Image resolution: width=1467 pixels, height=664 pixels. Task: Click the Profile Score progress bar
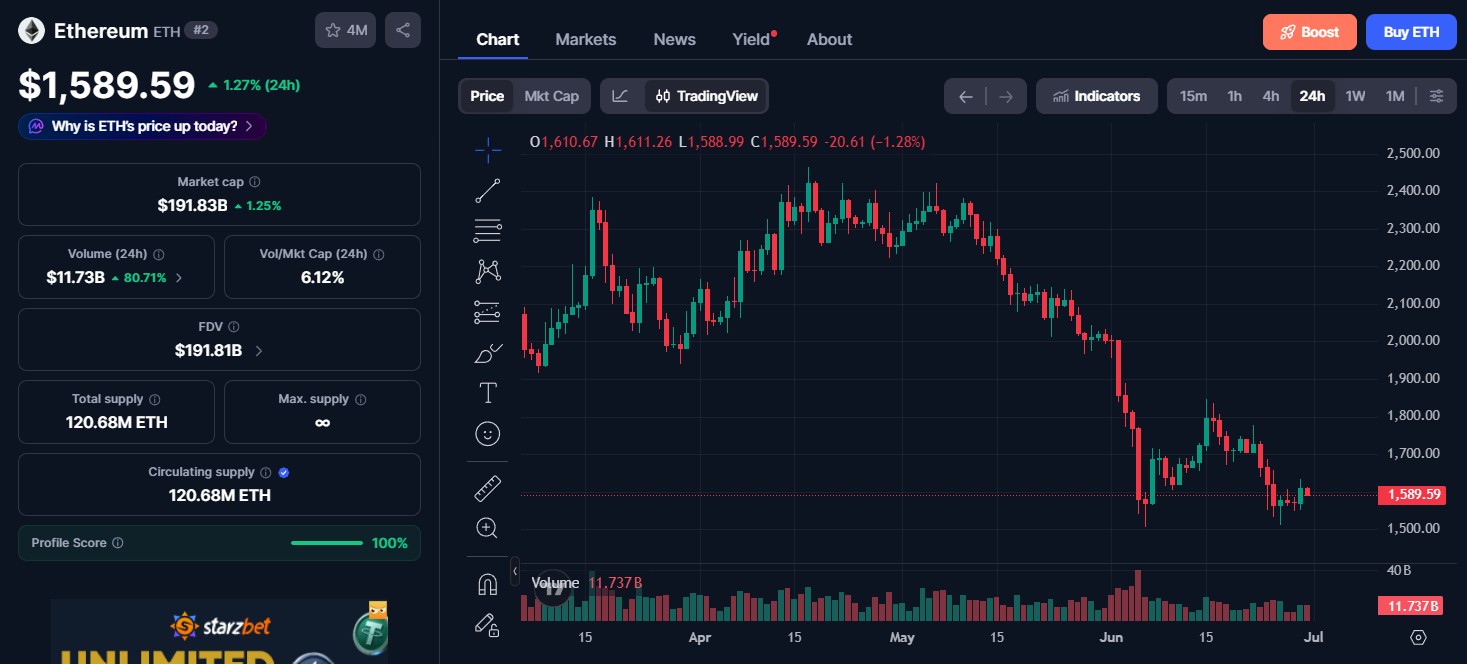(x=327, y=543)
